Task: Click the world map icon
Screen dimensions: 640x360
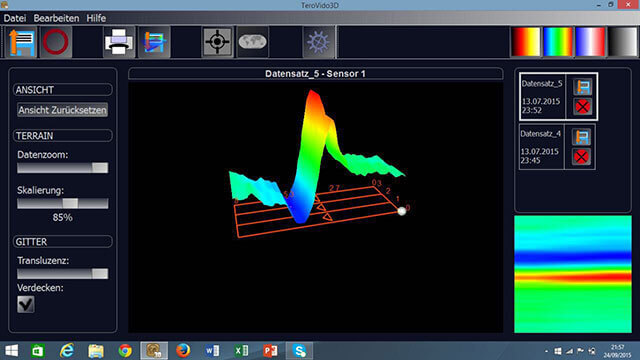Action: (252, 42)
